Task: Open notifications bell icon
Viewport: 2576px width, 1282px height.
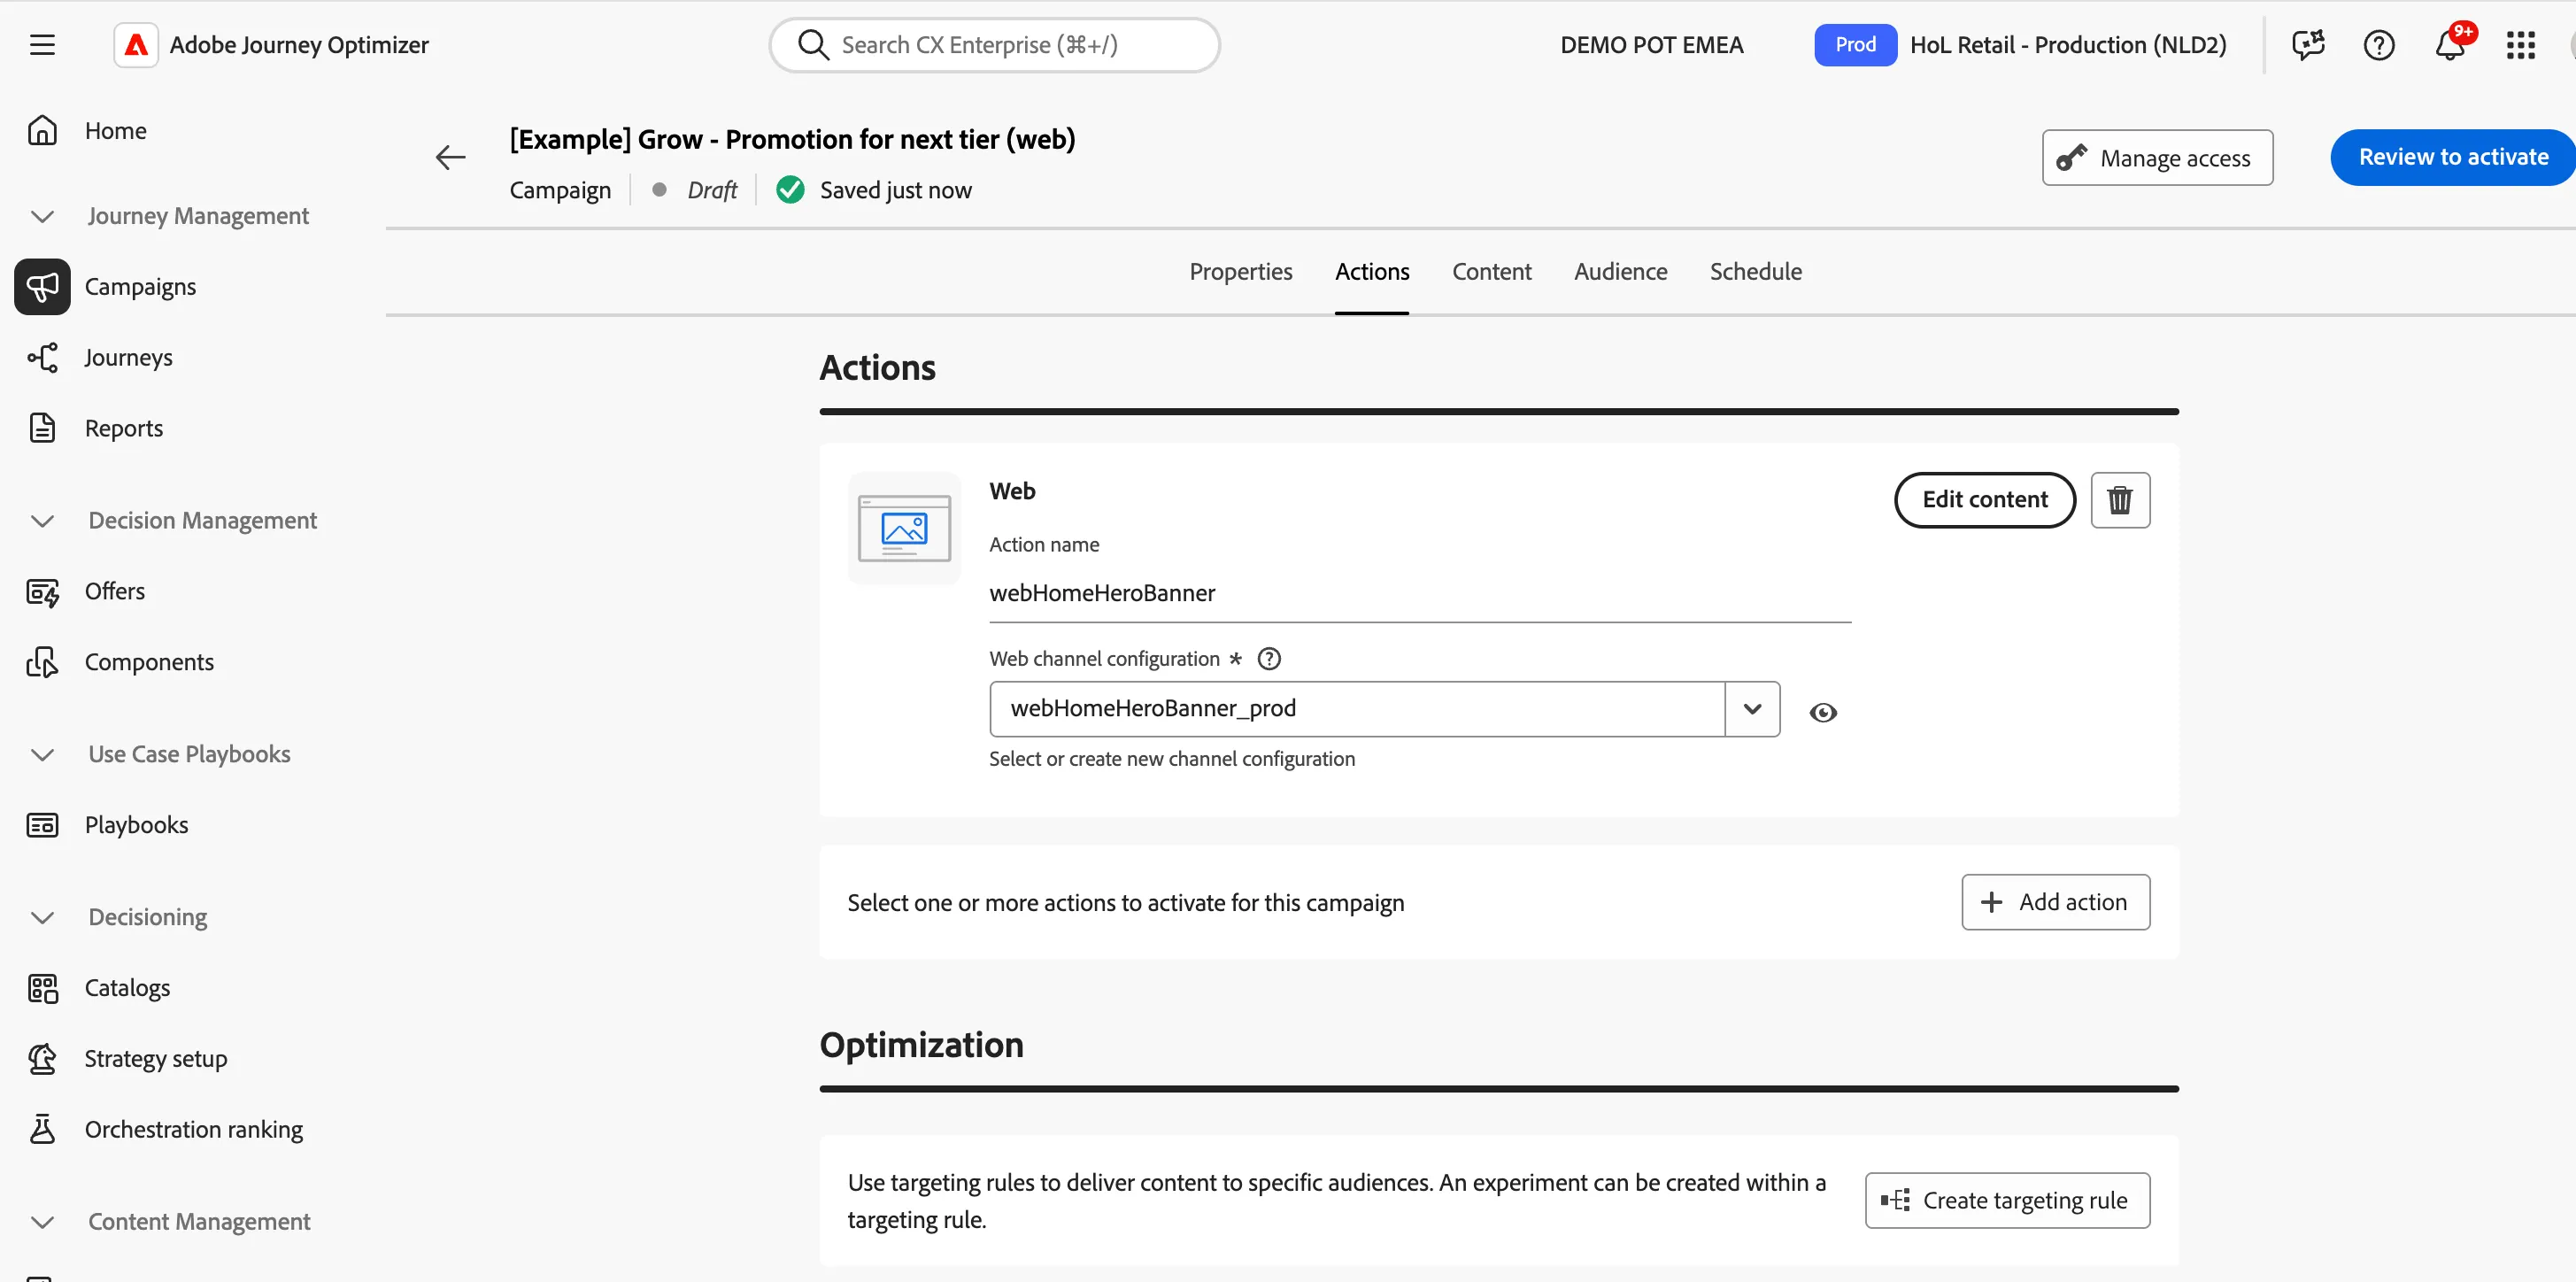Action: pyautogui.click(x=2450, y=45)
